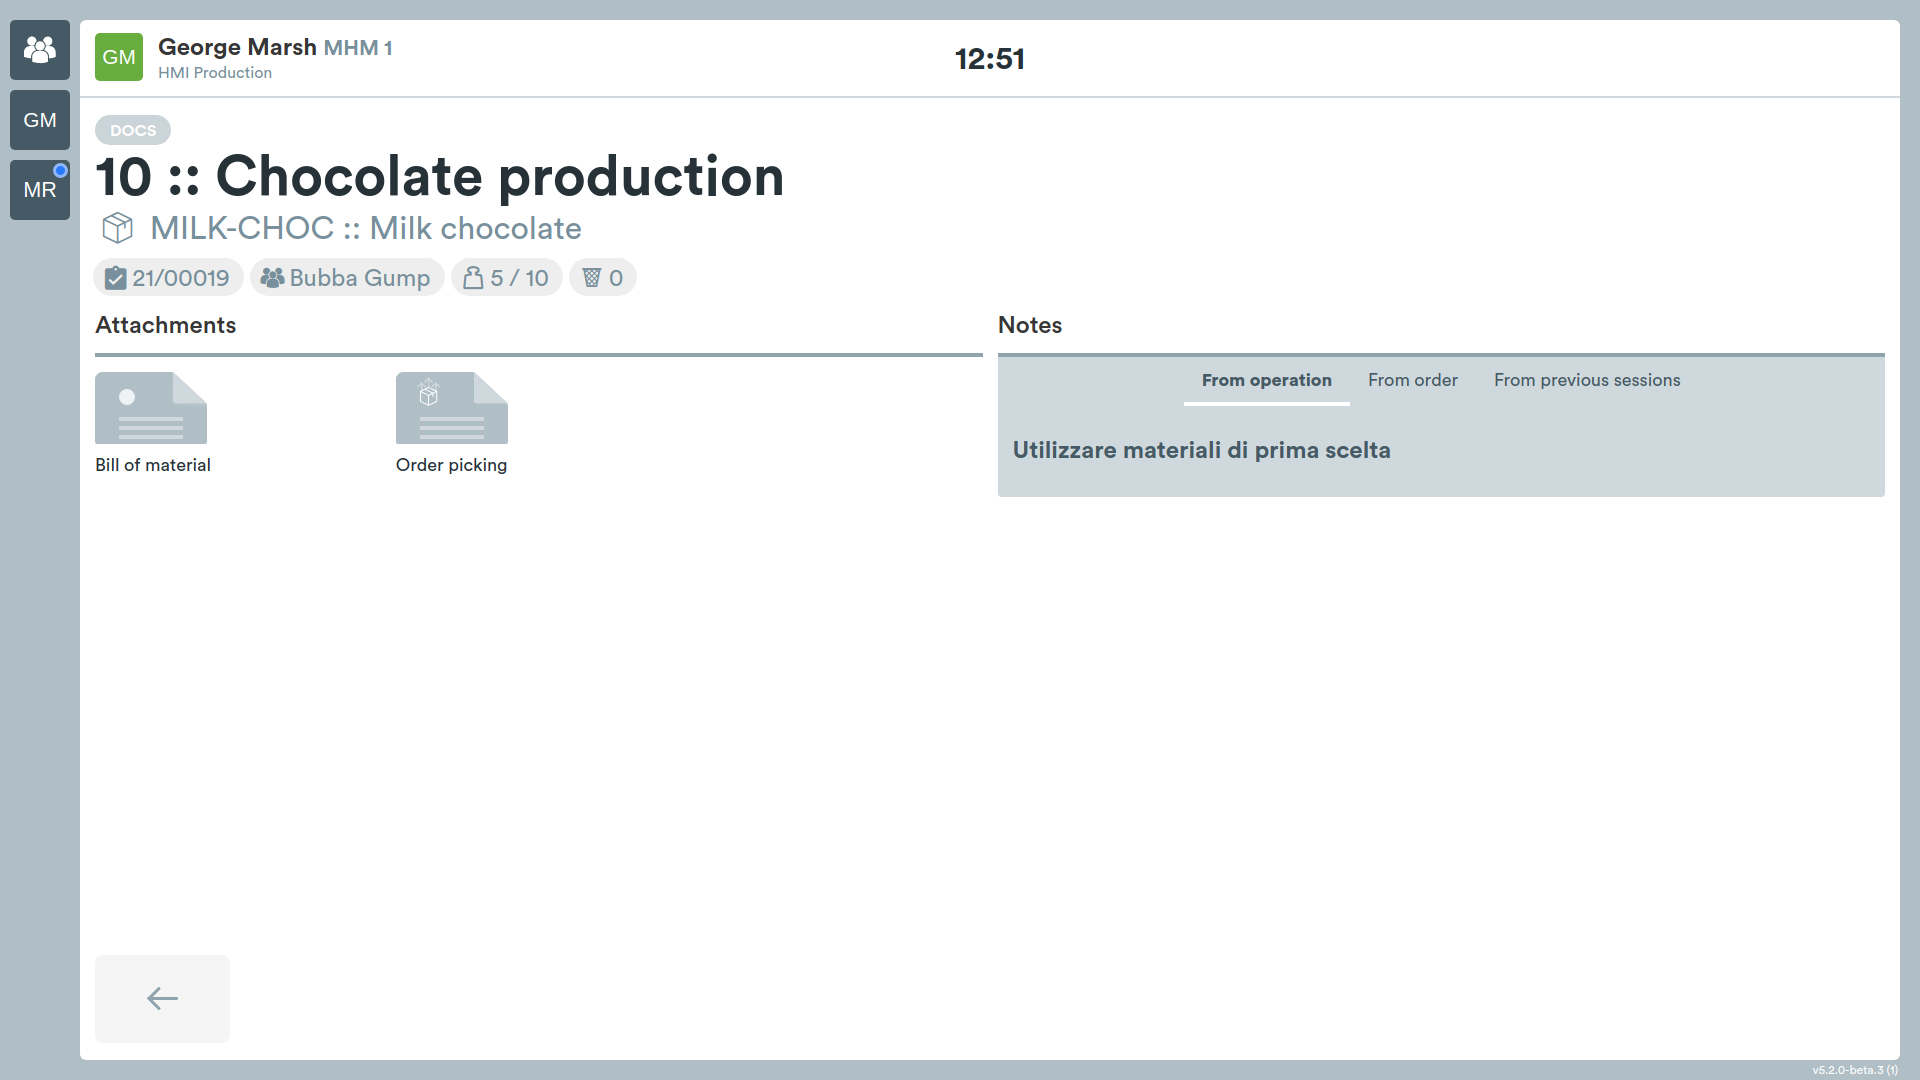Click the 5 / 10 quantity chip
This screenshot has width=1920, height=1080.
pyautogui.click(x=507, y=278)
